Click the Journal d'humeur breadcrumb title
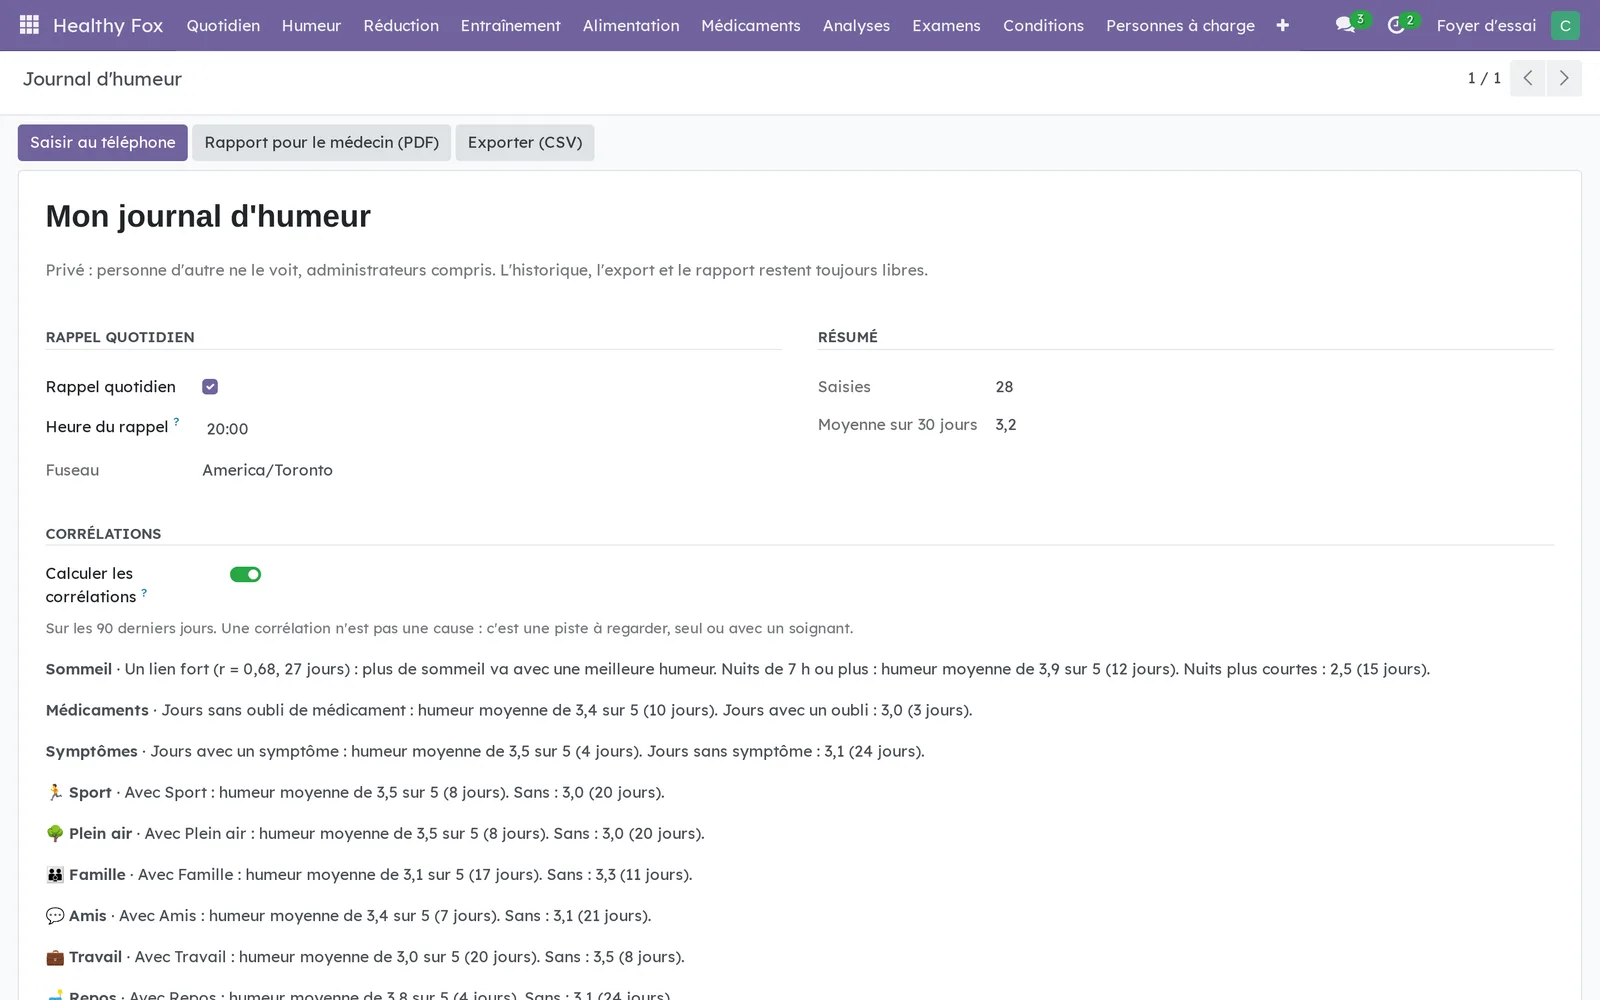Screen dimensions: 1600x1000 tap(102, 79)
